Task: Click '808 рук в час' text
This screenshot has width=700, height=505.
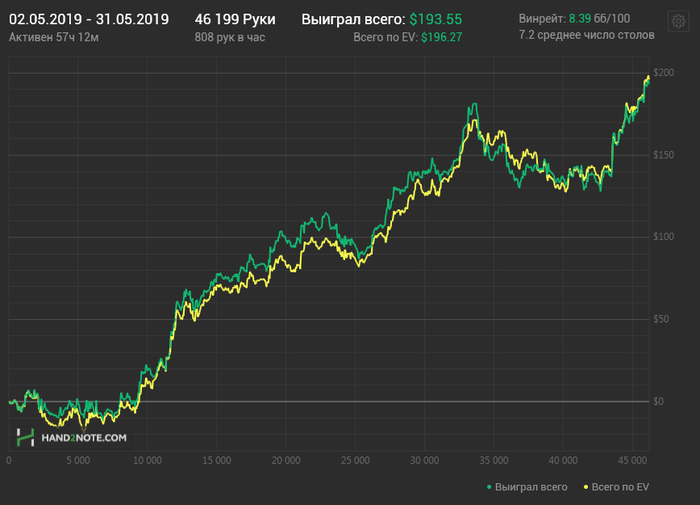Action: point(230,37)
